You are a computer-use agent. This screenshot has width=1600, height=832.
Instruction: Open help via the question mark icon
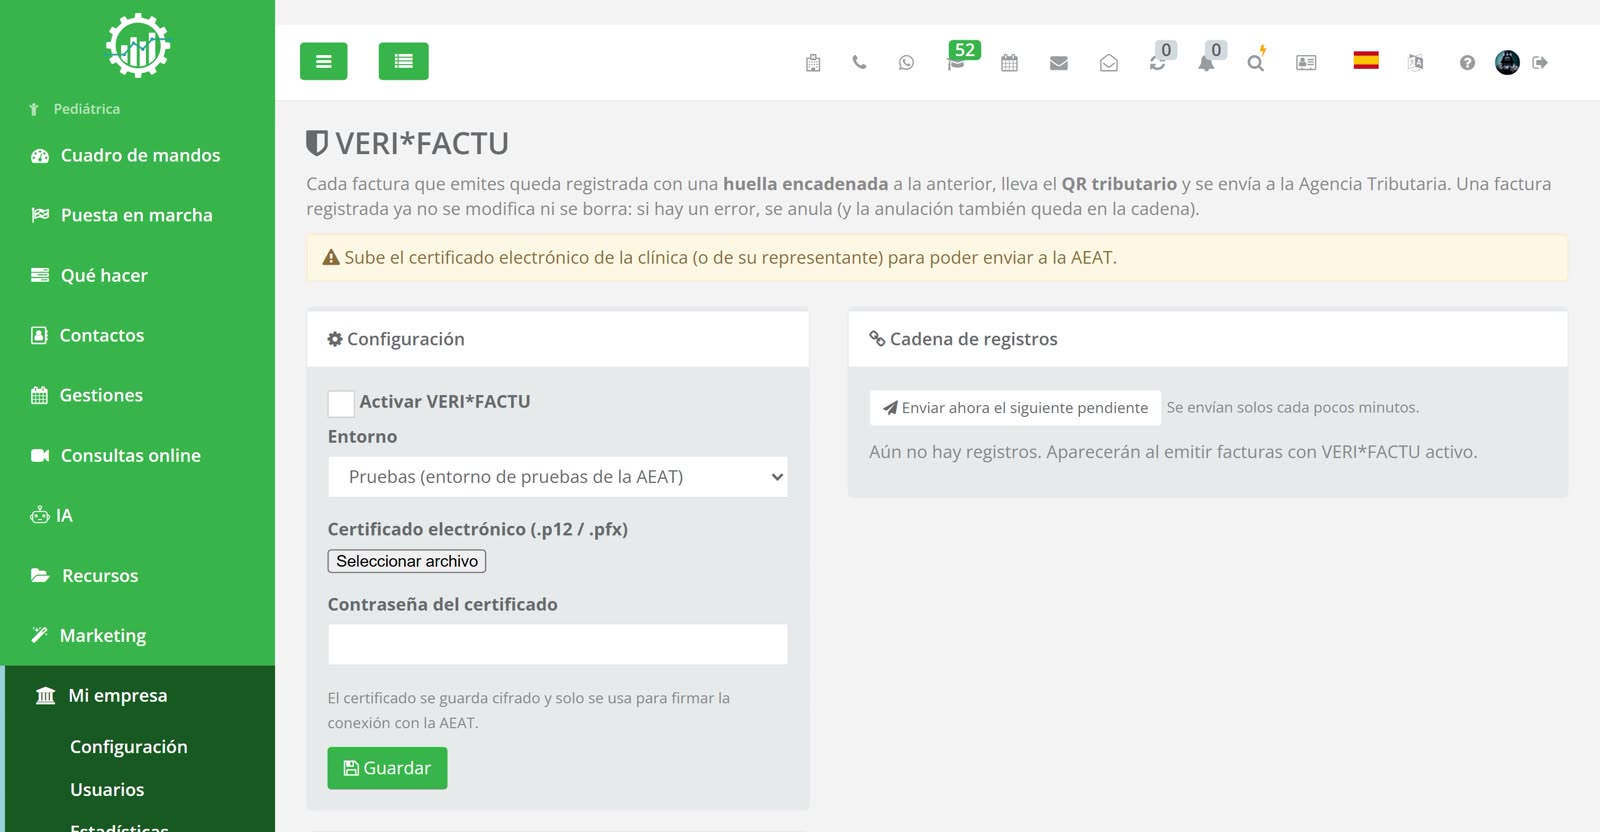tap(1467, 63)
